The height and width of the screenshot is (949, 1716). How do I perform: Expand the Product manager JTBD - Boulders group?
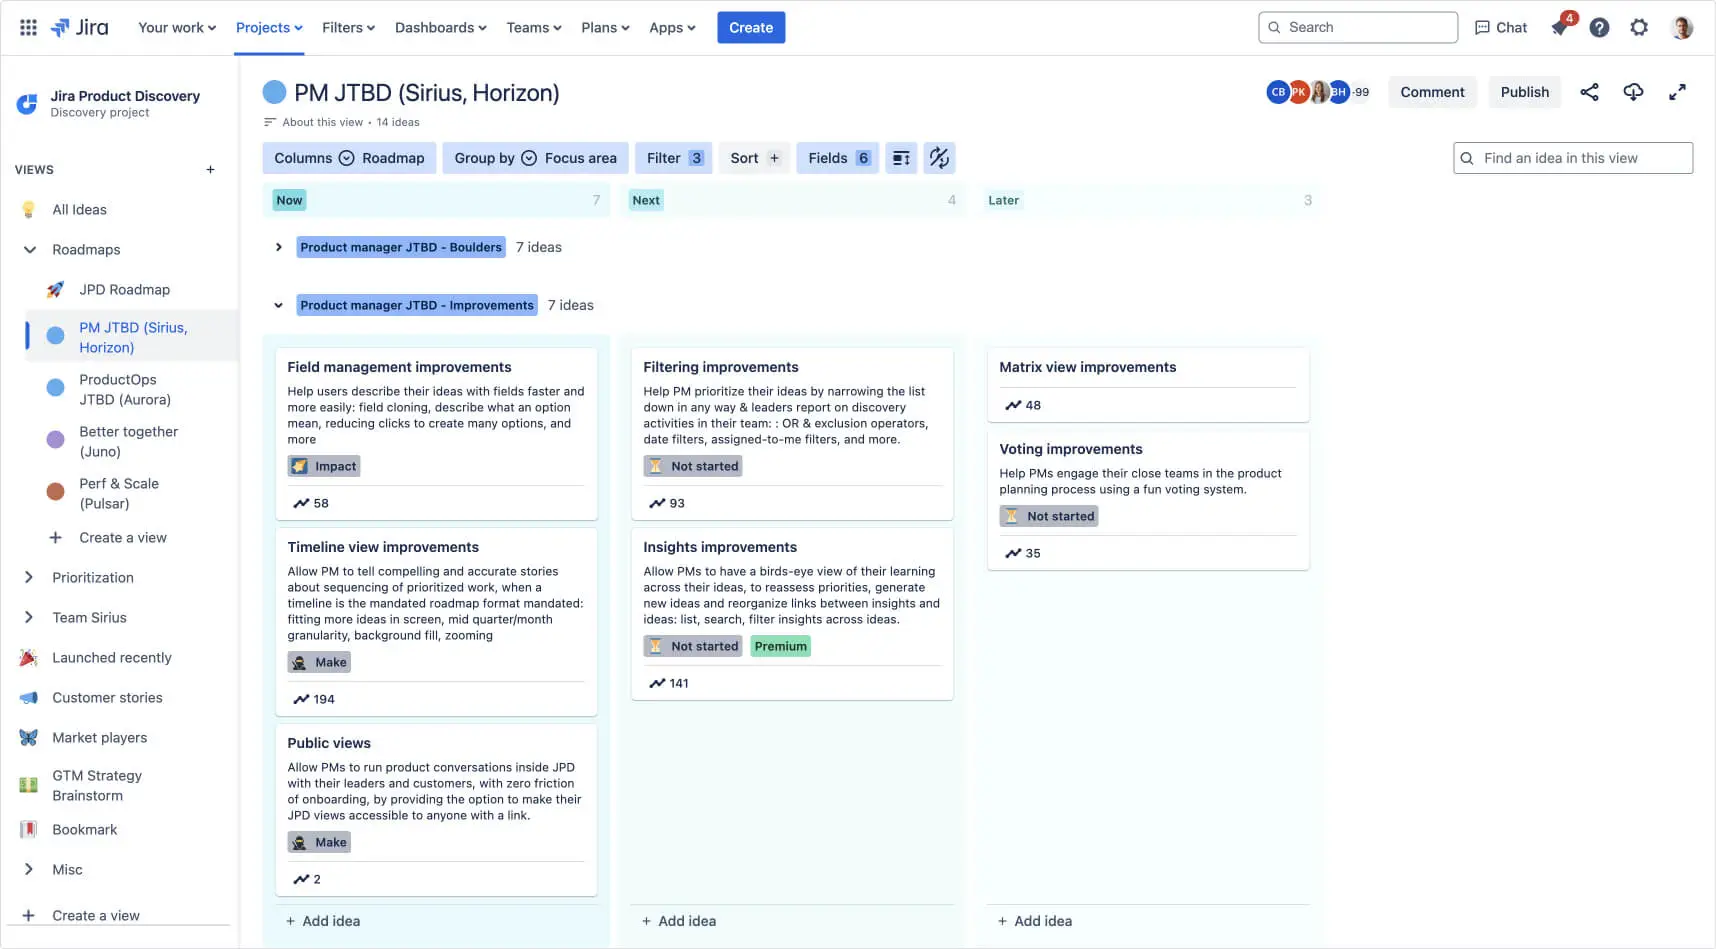[x=279, y=247]
